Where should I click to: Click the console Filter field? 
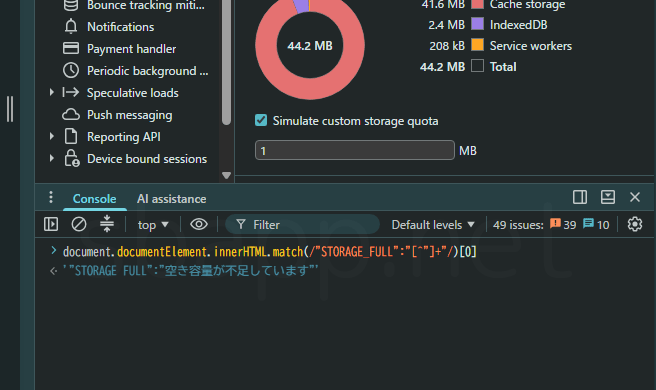click(x=302, y=225)
